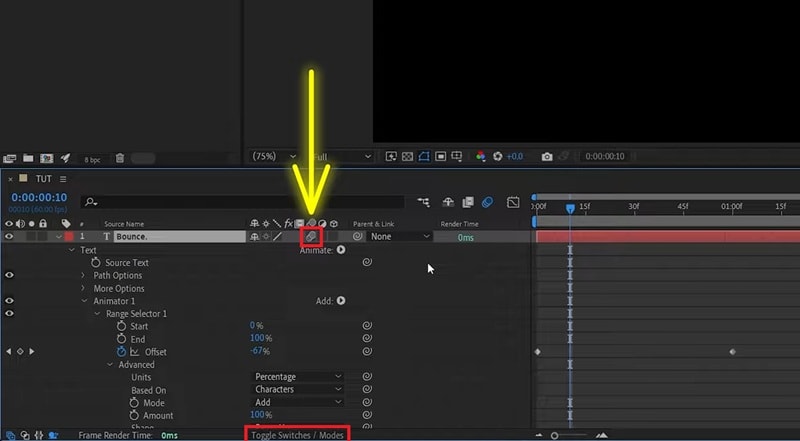Toggle shy switch on Bounce layer
The width and height of the screenshot is (800, 441).
254,237
